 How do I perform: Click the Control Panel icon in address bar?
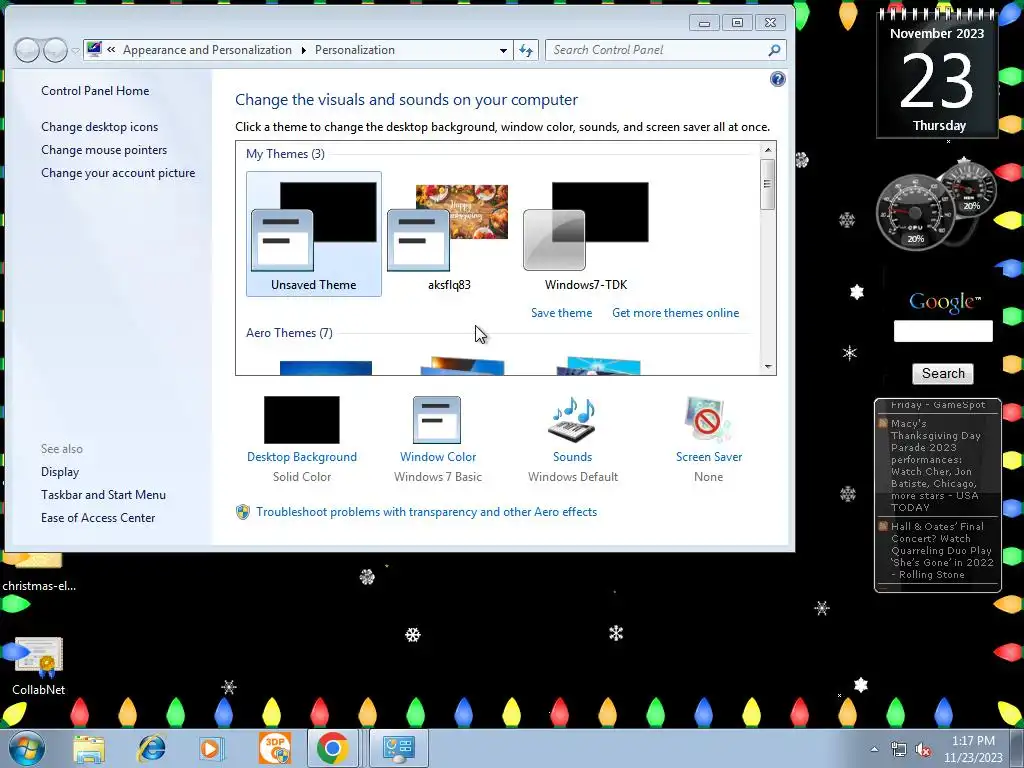[x=94, y=50]
